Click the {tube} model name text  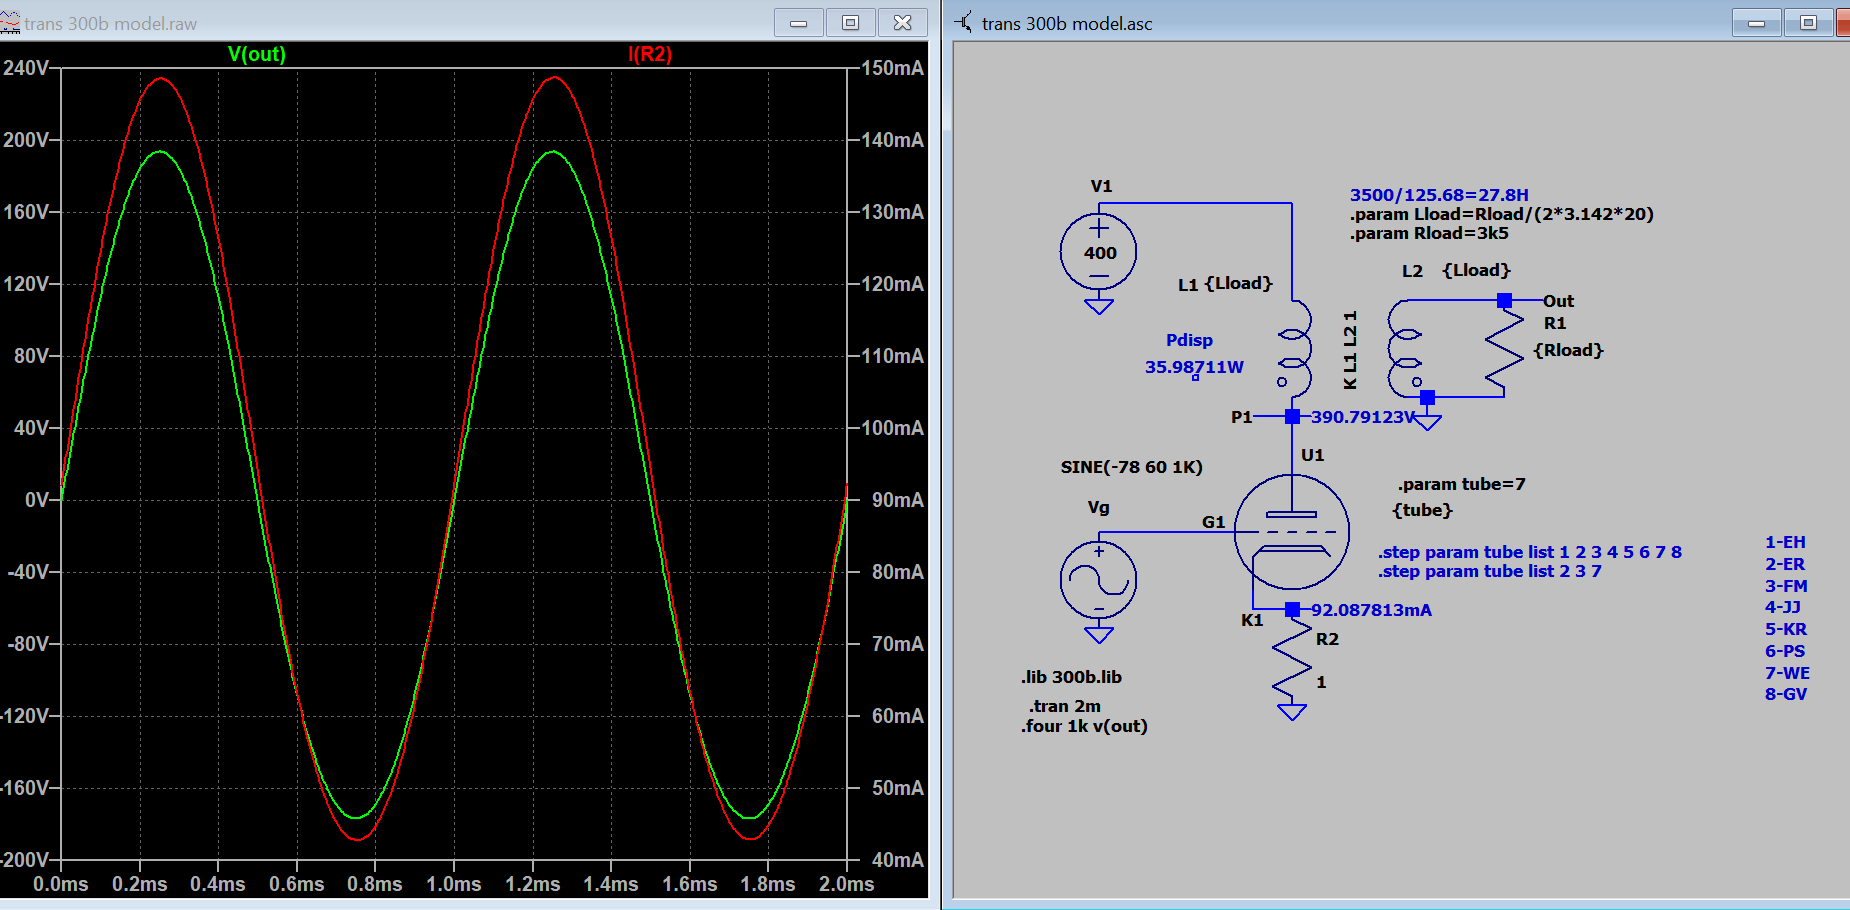coord(1422,510)
